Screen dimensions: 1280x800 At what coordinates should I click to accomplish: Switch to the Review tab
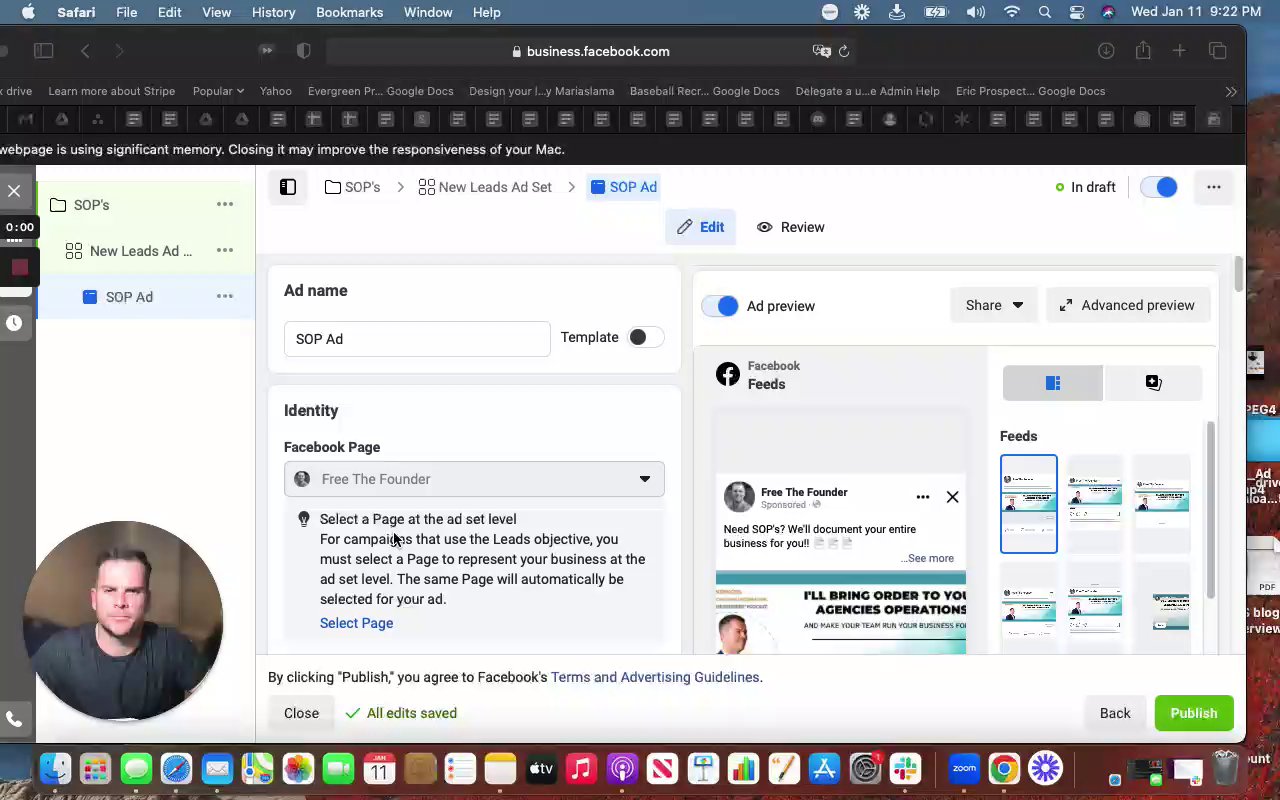(x=790, y=227)
